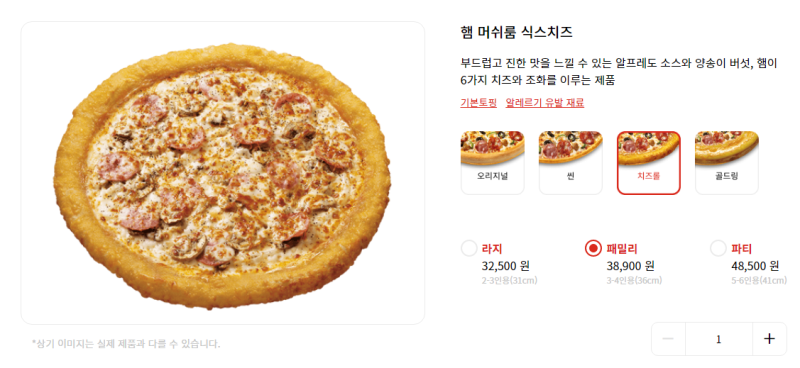Pick the 골드링 crust pizza image
This screenshot has width=800, height=368.
727,148
